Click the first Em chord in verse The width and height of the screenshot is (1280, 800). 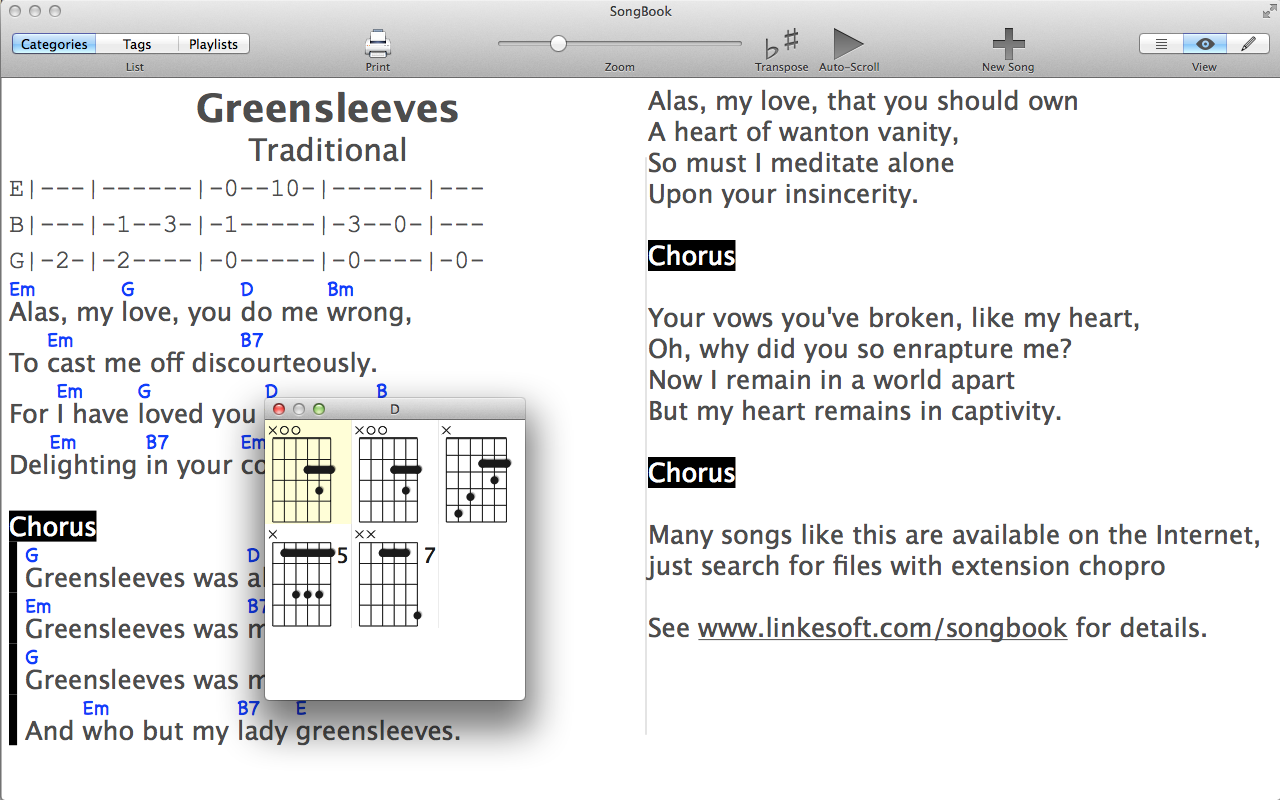22,290
